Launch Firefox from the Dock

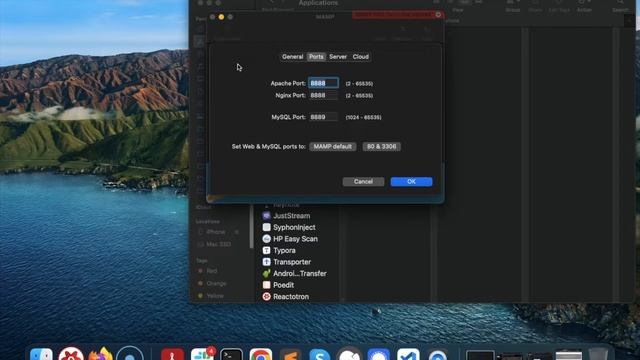click(100, 354)
